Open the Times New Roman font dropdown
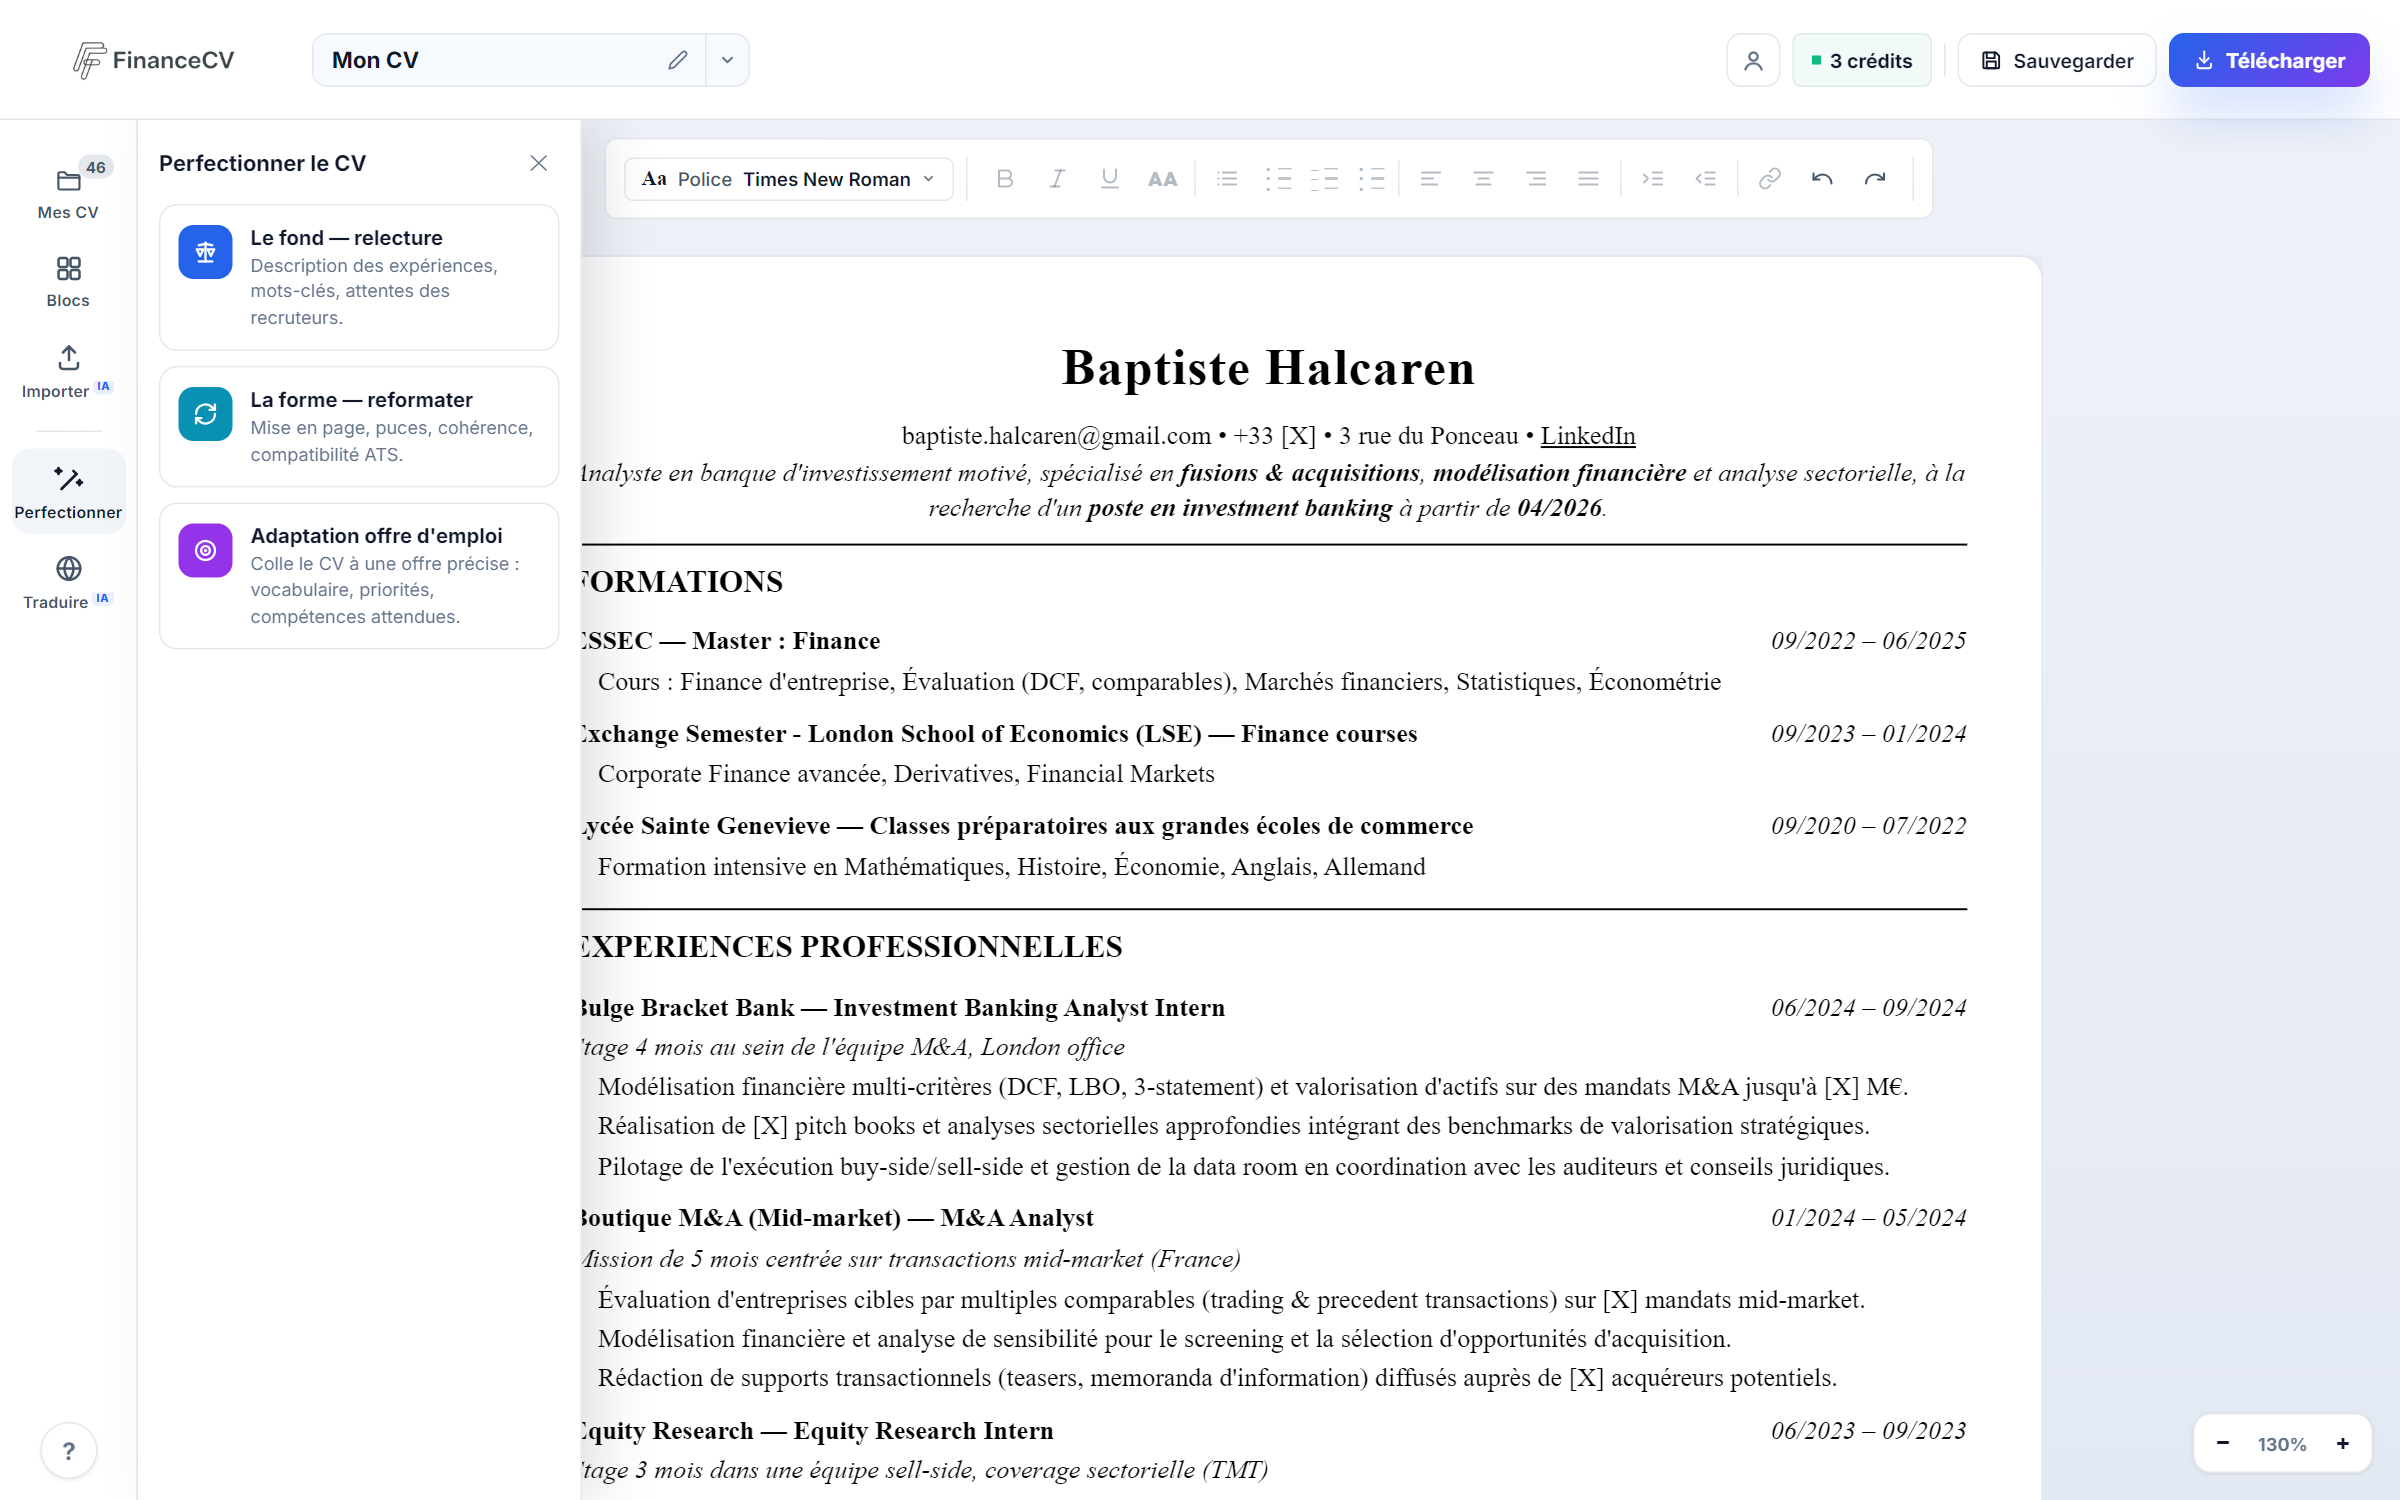Screen dimensions: 2400x1500 point(789,179)
